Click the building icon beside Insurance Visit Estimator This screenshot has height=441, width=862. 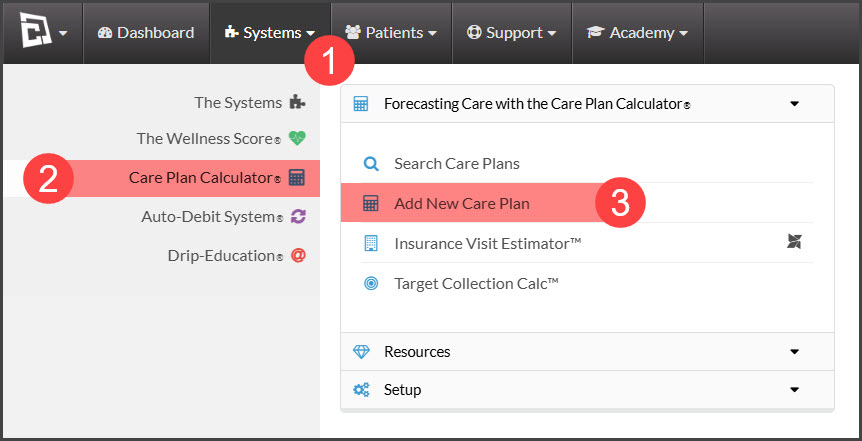tap(372, 243)
